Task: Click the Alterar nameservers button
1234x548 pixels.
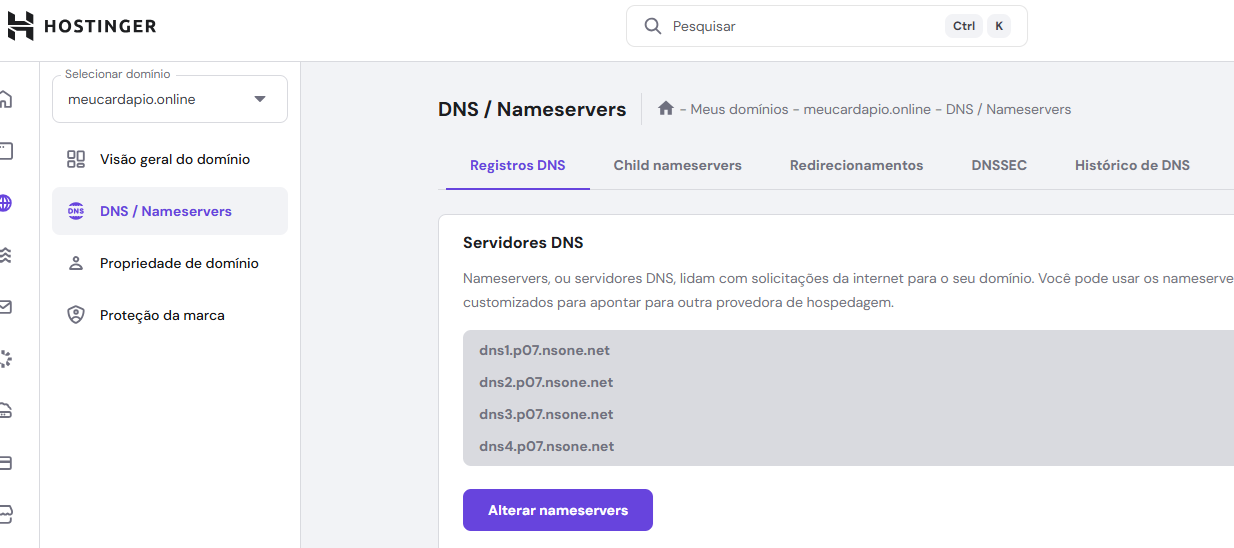Action: (x=558, y=510)
